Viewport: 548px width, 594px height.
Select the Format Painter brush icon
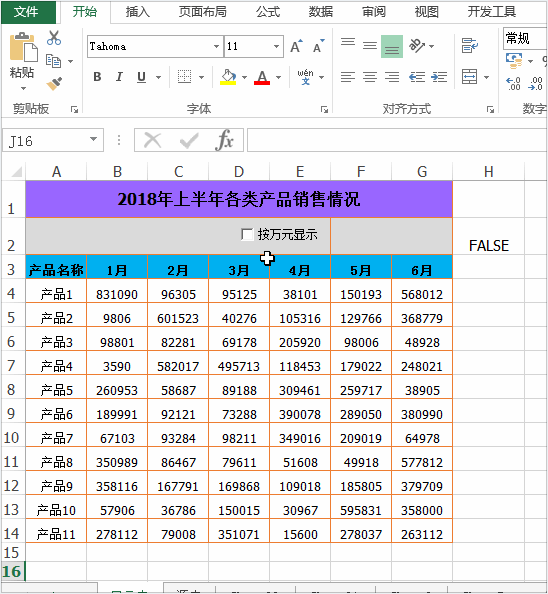pyautogui.click(x=54, y=83)
